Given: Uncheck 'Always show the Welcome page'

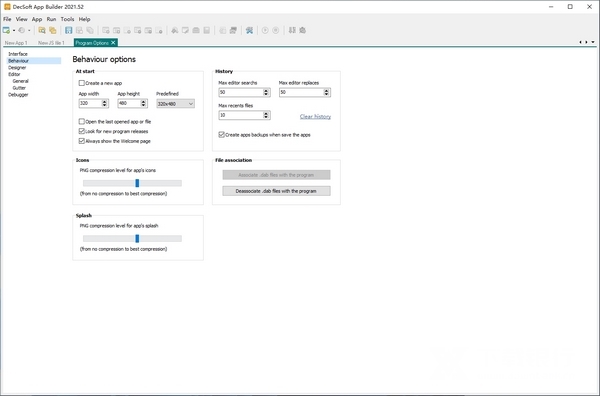Looking at the screenshot, I should click(82, 141).
